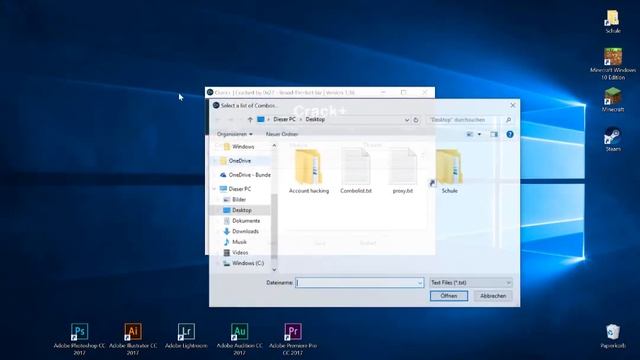Select the Schule folder in file dialog

point(449,171)
